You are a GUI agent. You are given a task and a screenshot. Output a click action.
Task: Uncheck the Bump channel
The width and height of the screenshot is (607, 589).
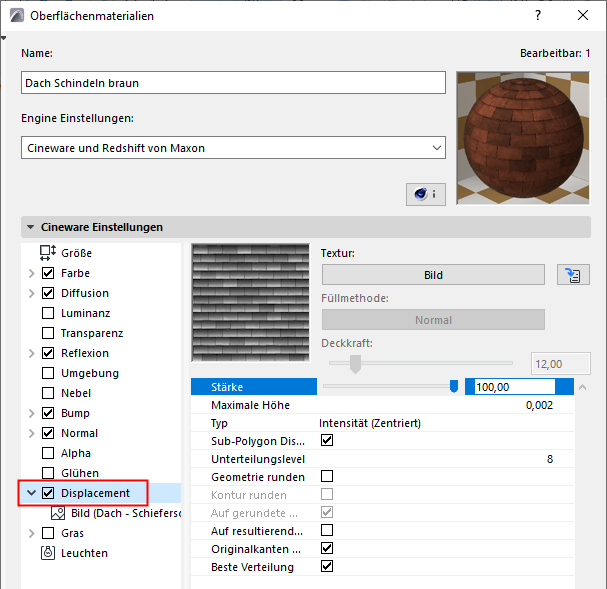point(48,413)
